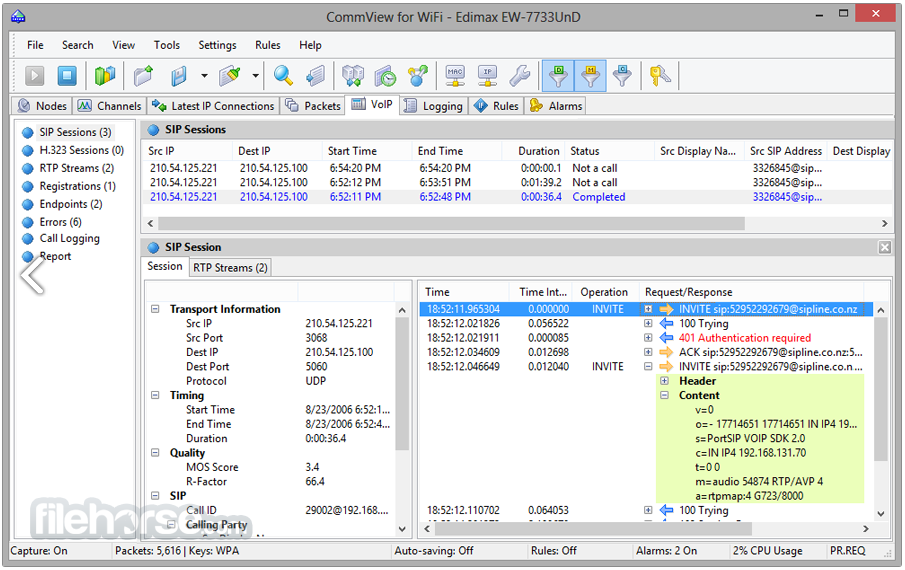
Task: Toggle the management packets funnel filter
Action: (590, 76)
